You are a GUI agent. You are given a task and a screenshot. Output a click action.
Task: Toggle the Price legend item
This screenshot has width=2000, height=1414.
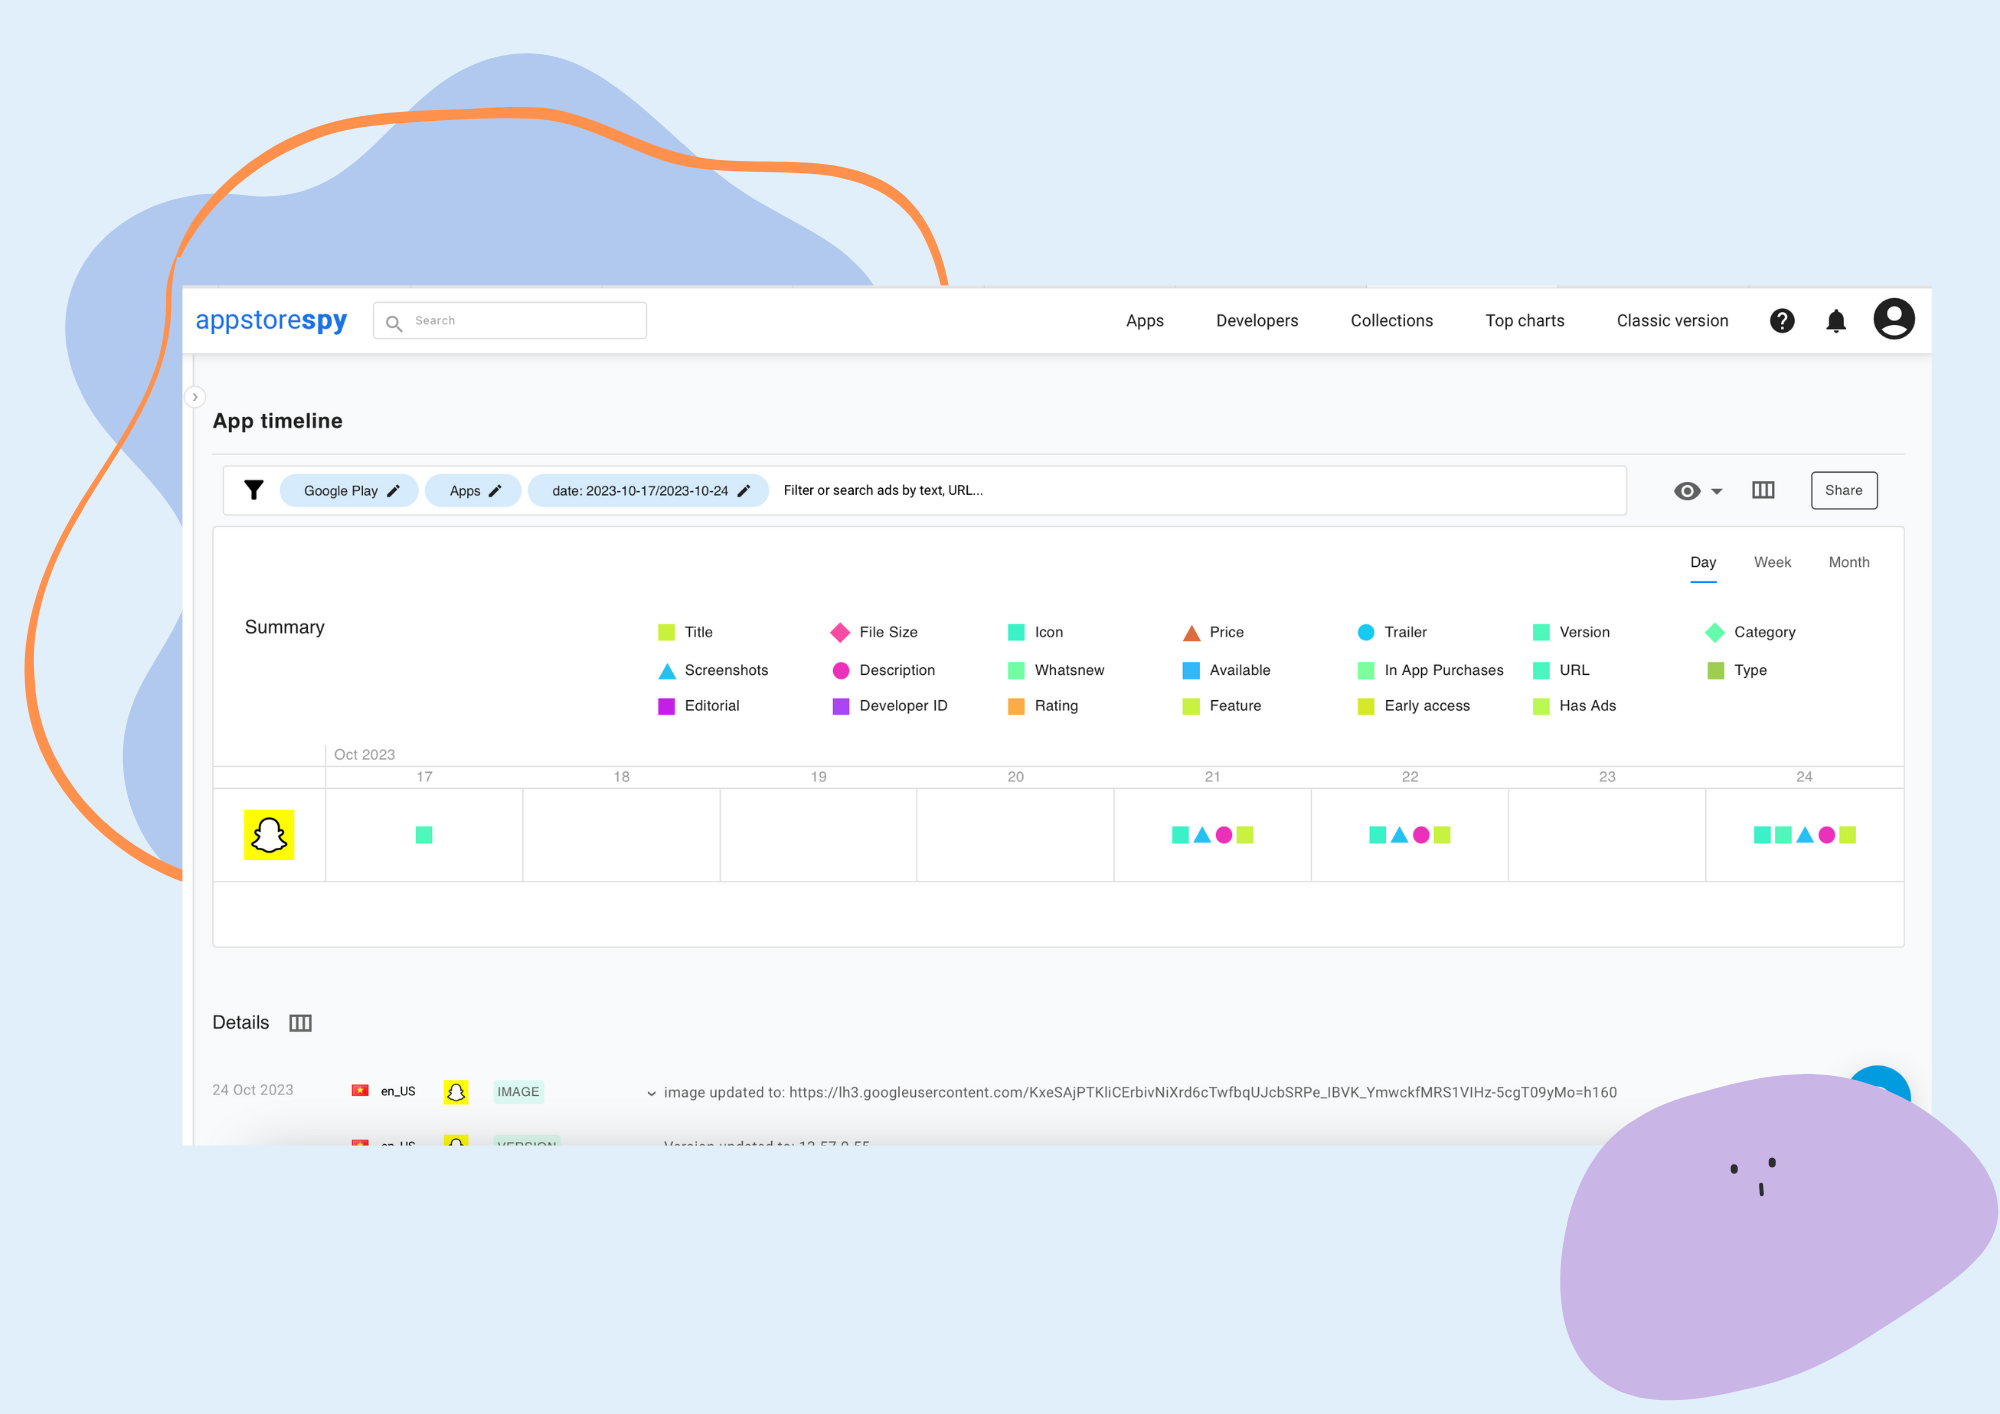coord(1213,632)
